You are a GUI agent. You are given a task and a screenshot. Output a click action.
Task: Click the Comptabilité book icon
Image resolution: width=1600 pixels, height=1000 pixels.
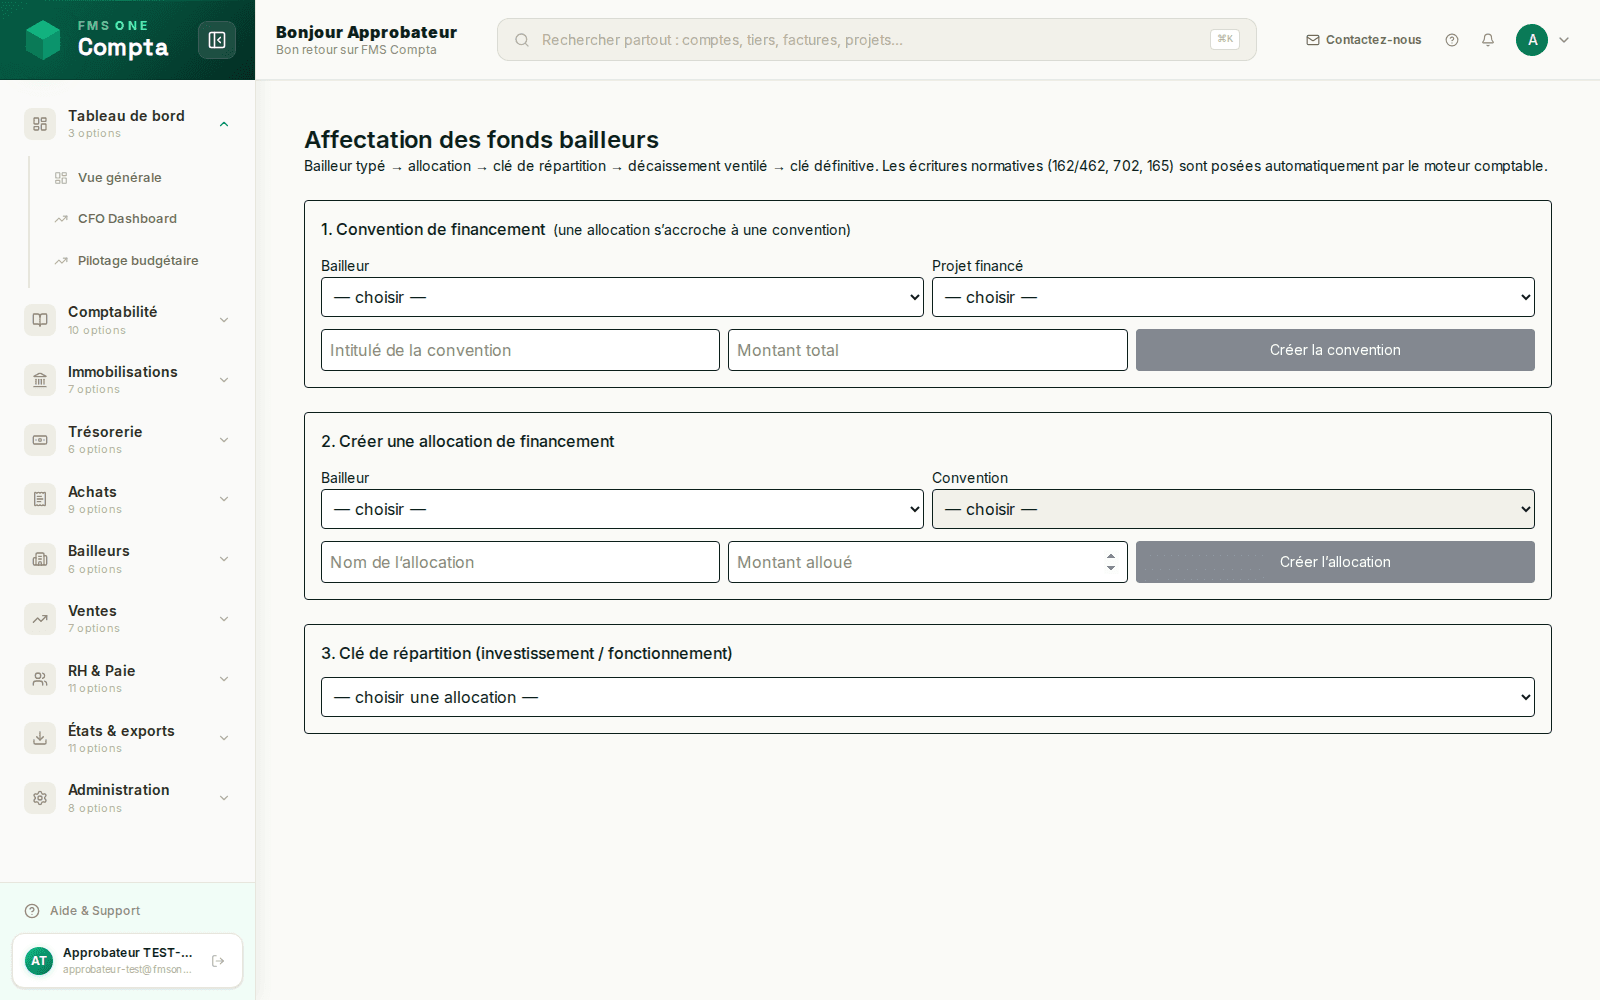coord(40,320)
